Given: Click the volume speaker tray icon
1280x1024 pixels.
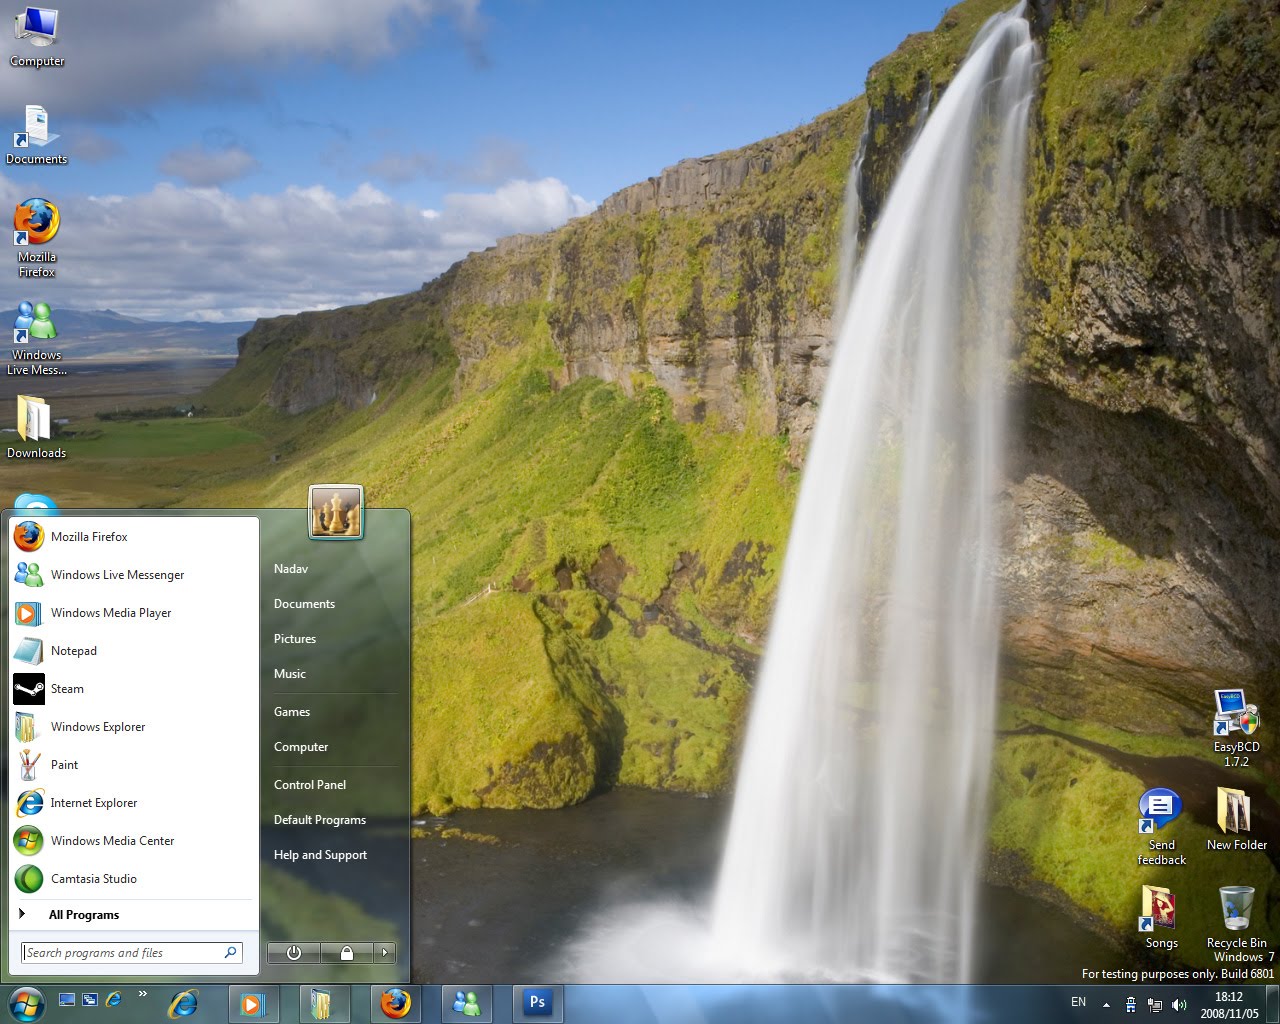Looking at the screenshot, I should [x=1179, y=1004].
